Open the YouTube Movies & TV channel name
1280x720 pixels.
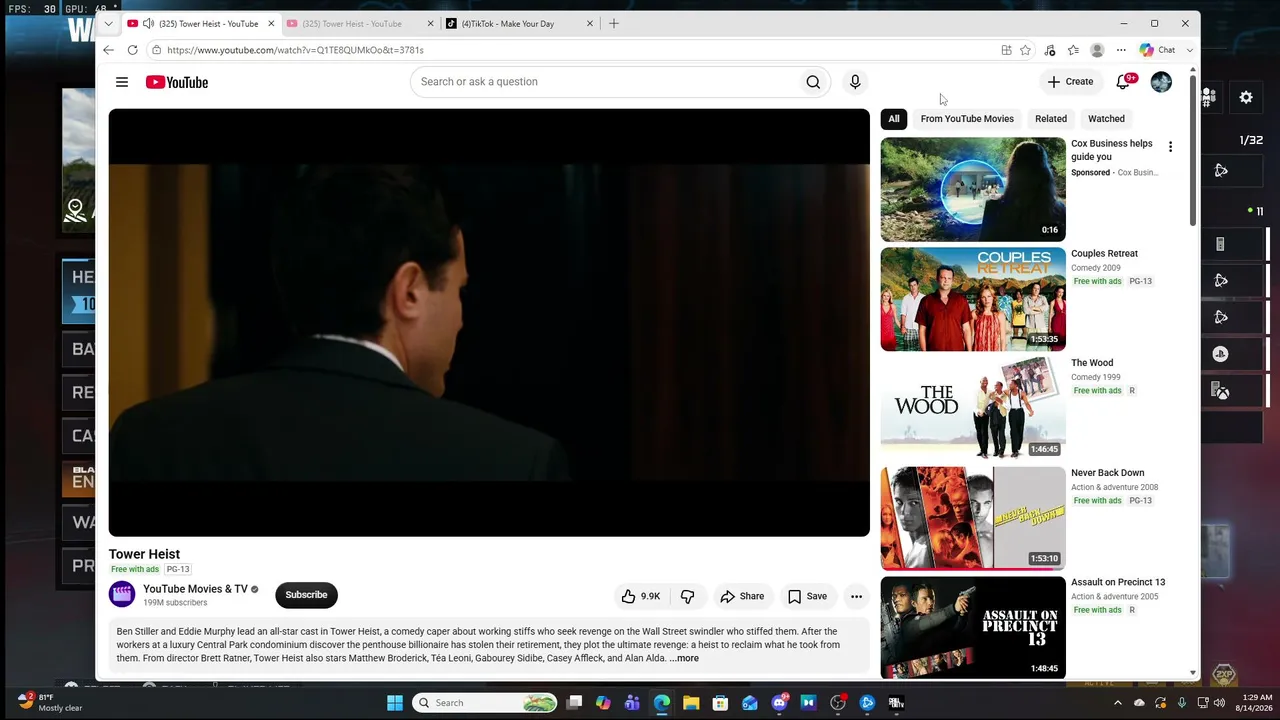[195, 589]
